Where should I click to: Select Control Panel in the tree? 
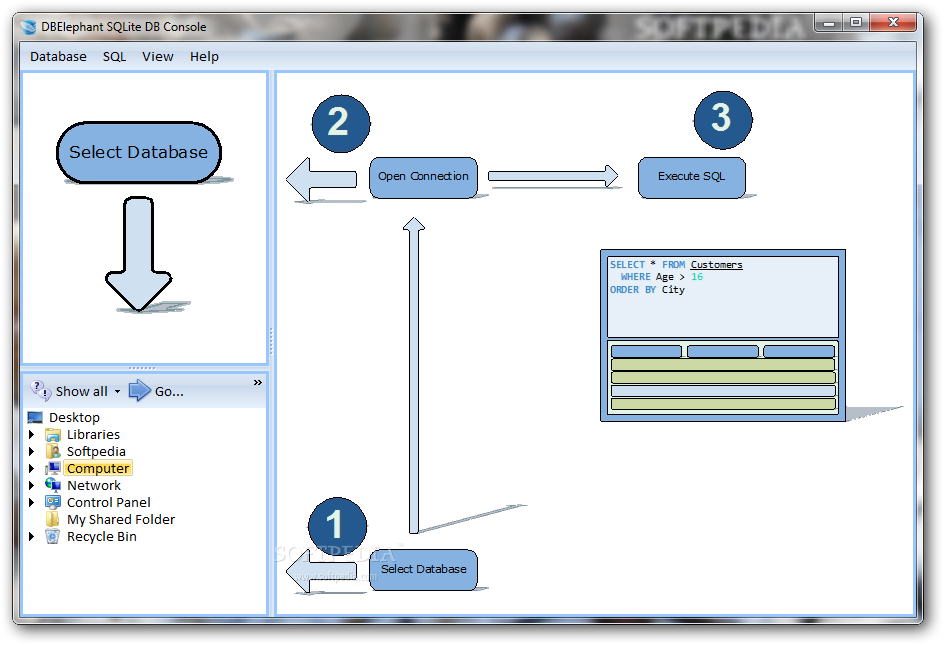point(109,502)
